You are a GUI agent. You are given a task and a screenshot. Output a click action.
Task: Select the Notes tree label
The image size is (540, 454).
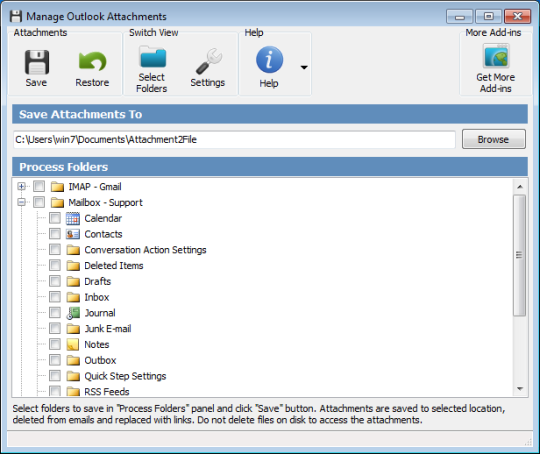pyautogui.click(x=97, y=344)
